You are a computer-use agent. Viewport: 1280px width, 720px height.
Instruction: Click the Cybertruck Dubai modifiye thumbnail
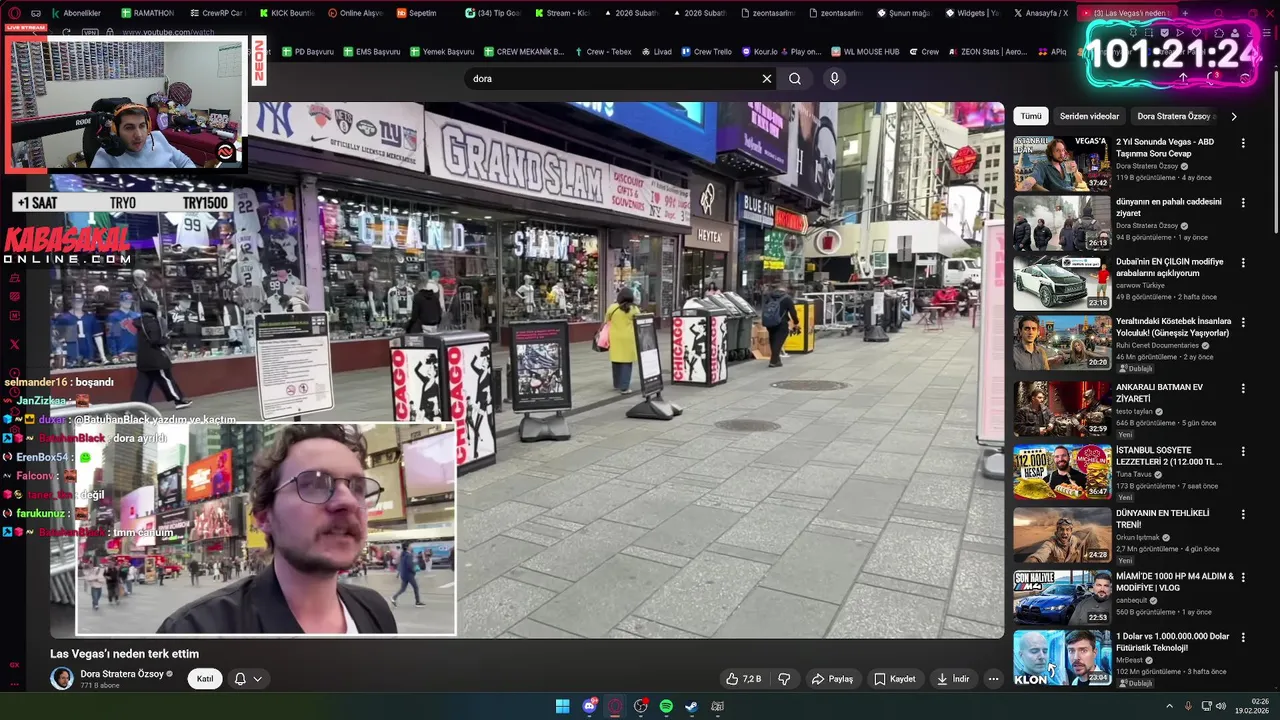(x=1062, y=283)
